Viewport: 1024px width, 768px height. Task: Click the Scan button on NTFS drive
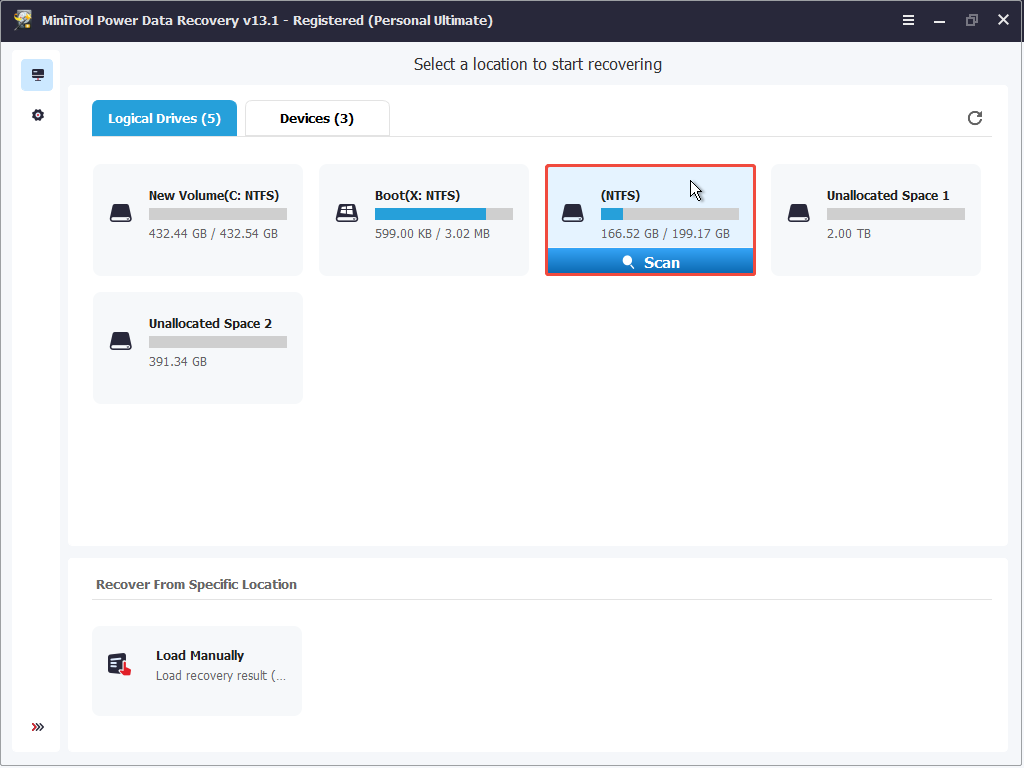650,262
